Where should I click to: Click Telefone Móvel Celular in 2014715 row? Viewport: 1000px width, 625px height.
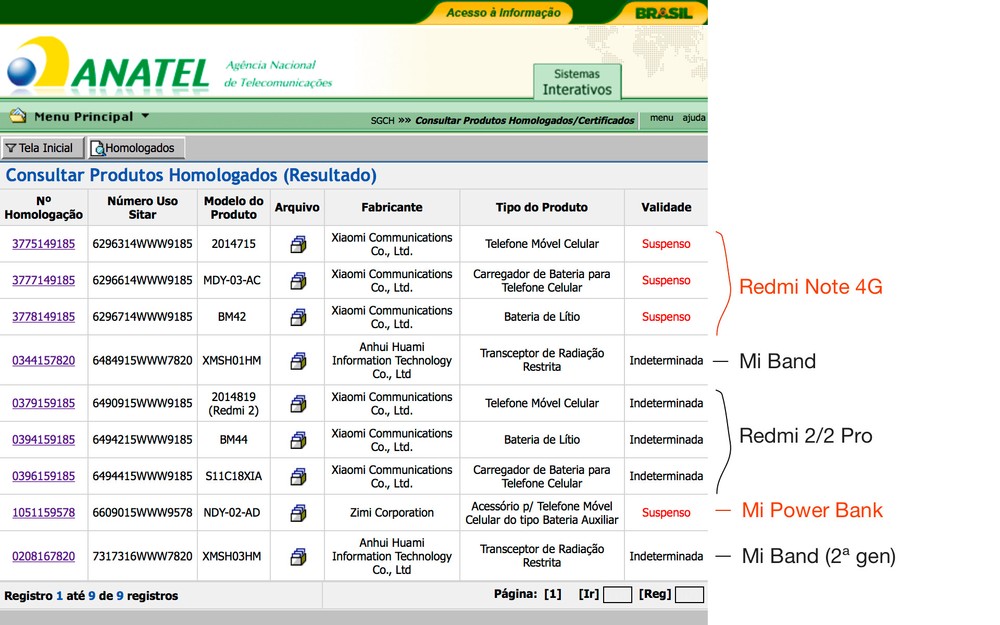[541, 244]
